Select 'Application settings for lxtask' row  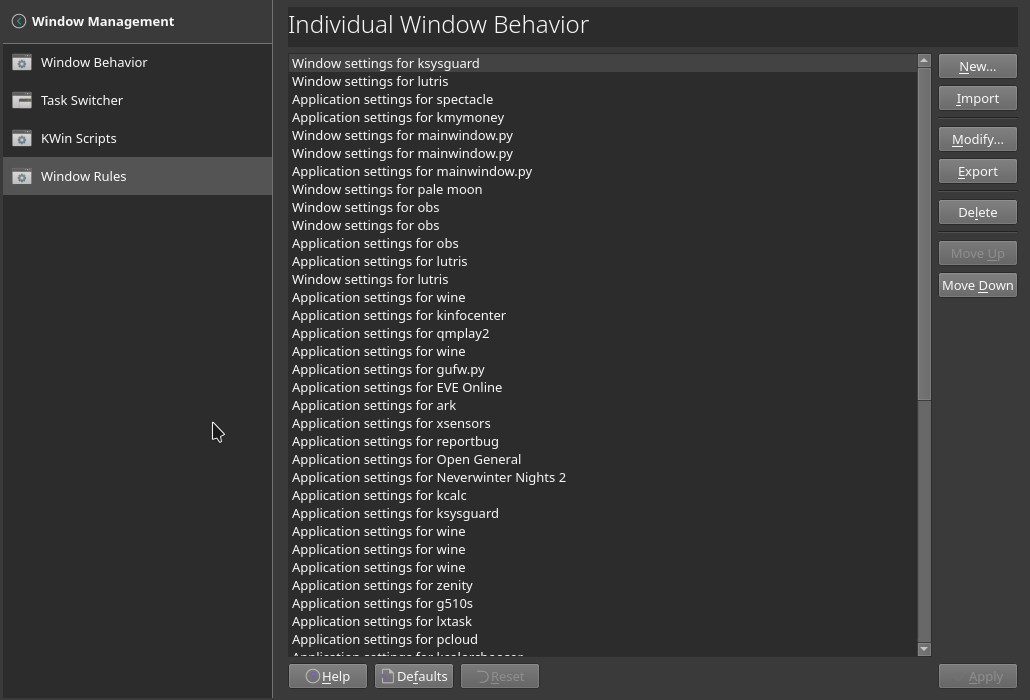click(603, 622)
